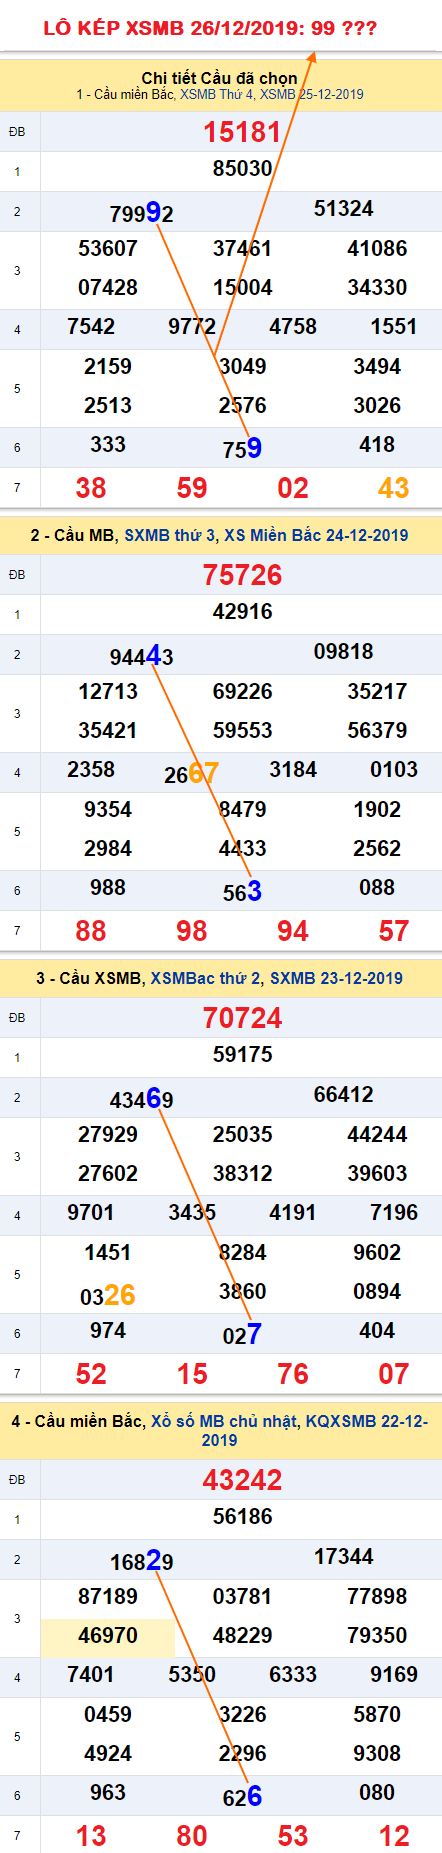Screen dimensions: 442x1853
Task: Click the red number 76
Action: coord(293,1374)
